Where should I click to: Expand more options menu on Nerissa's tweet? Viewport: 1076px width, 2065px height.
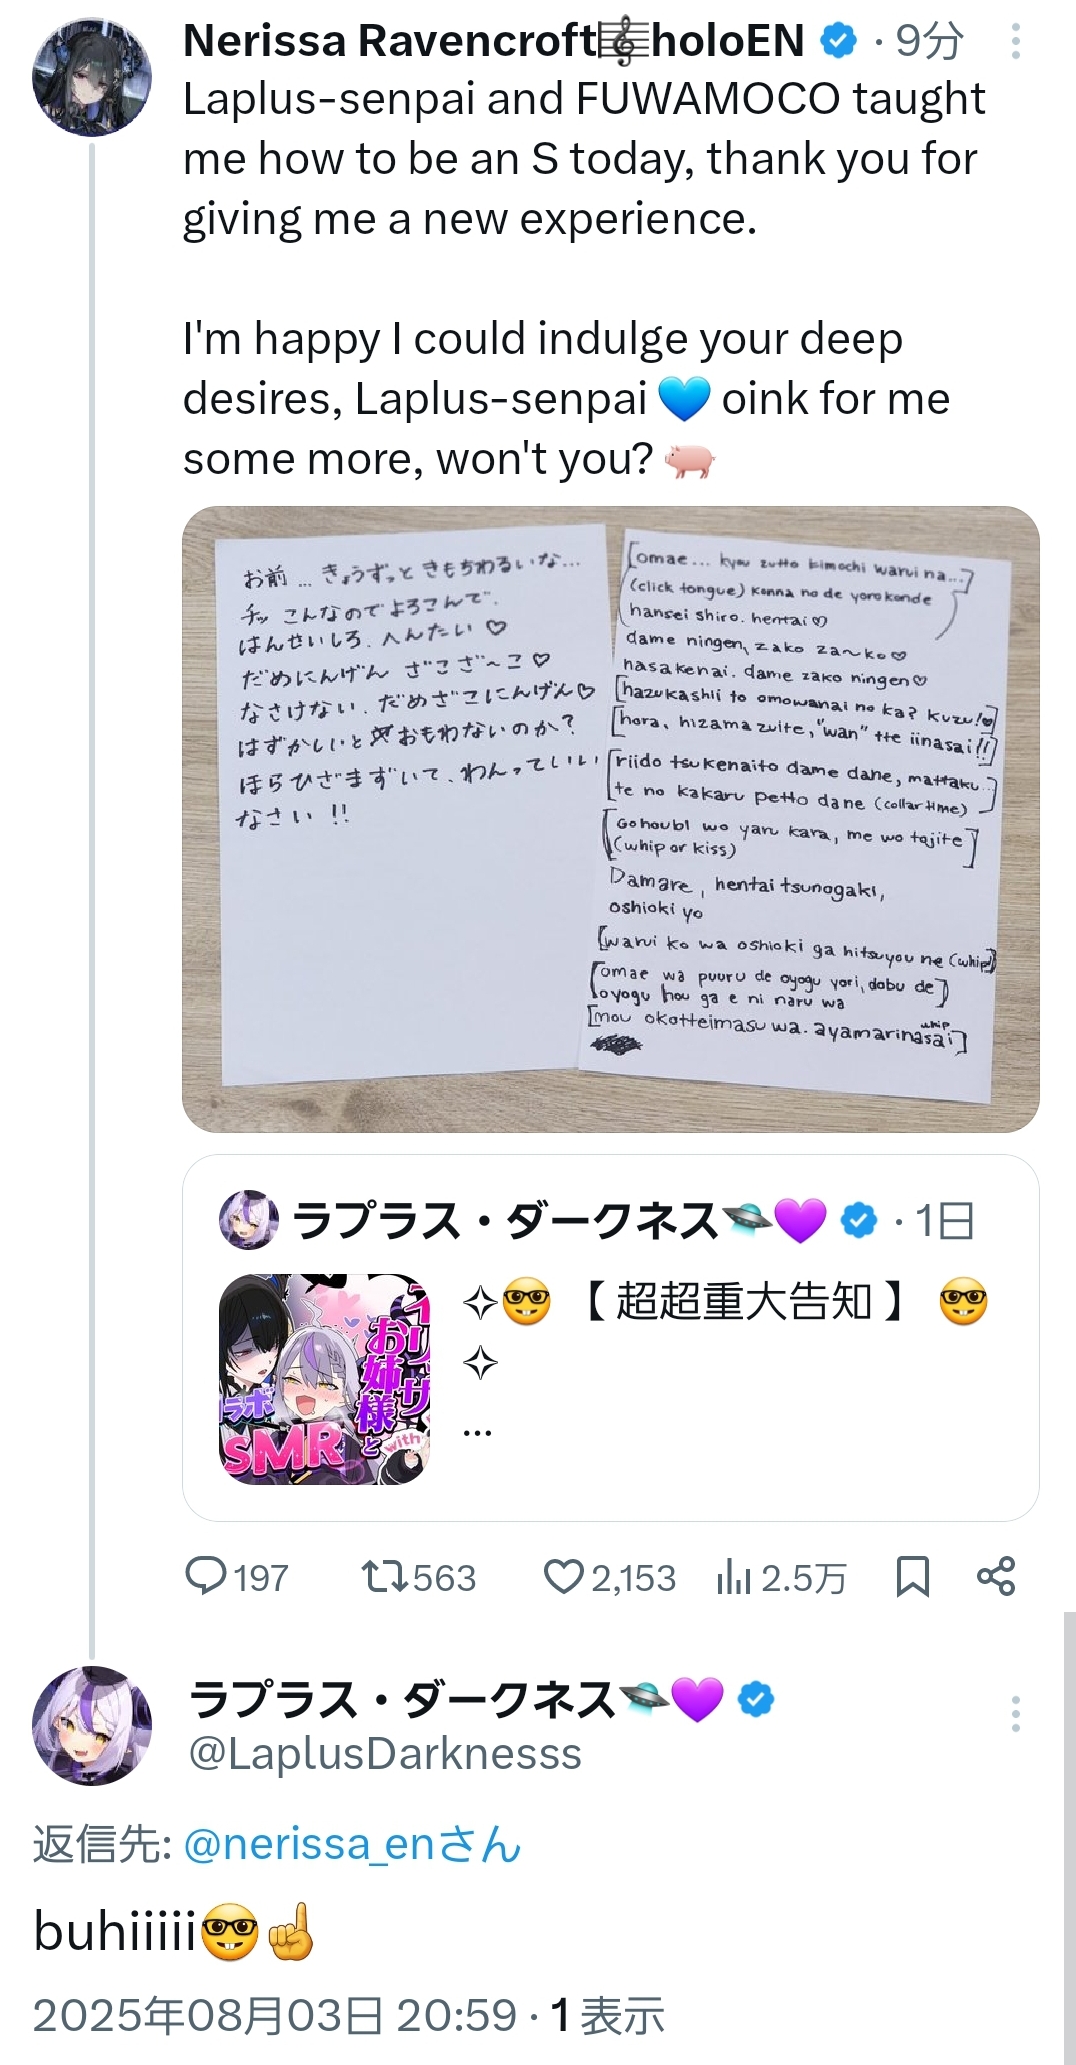pyautogui.click(x=1015, y=41)
